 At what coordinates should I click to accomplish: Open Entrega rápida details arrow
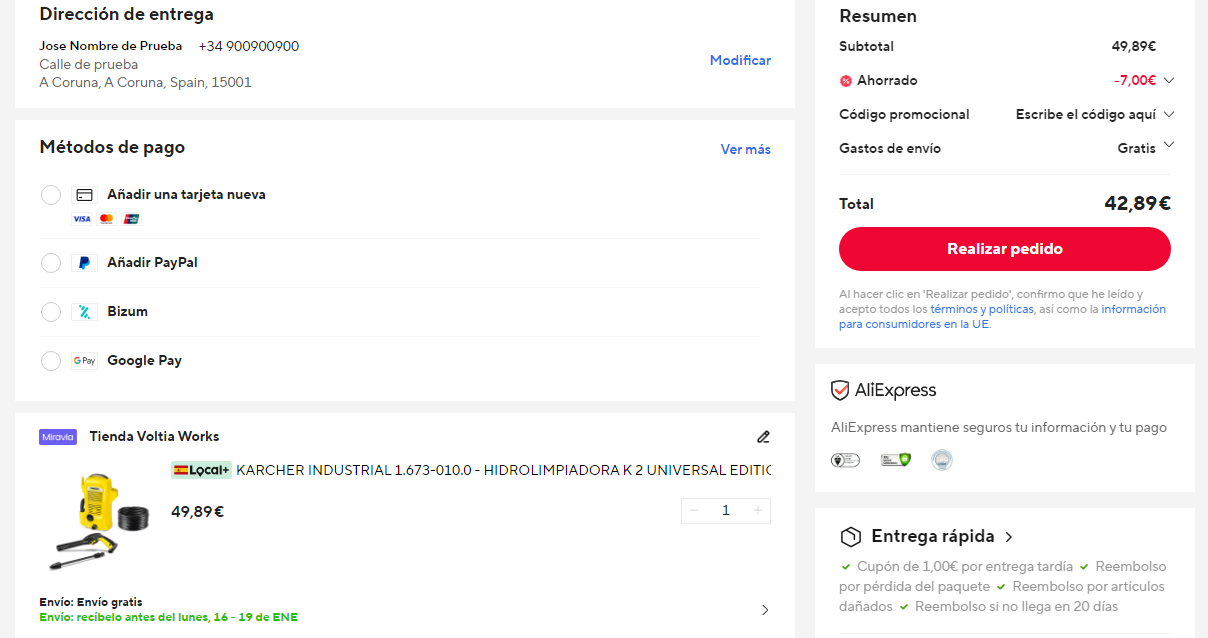click(x=1008, y=537)
